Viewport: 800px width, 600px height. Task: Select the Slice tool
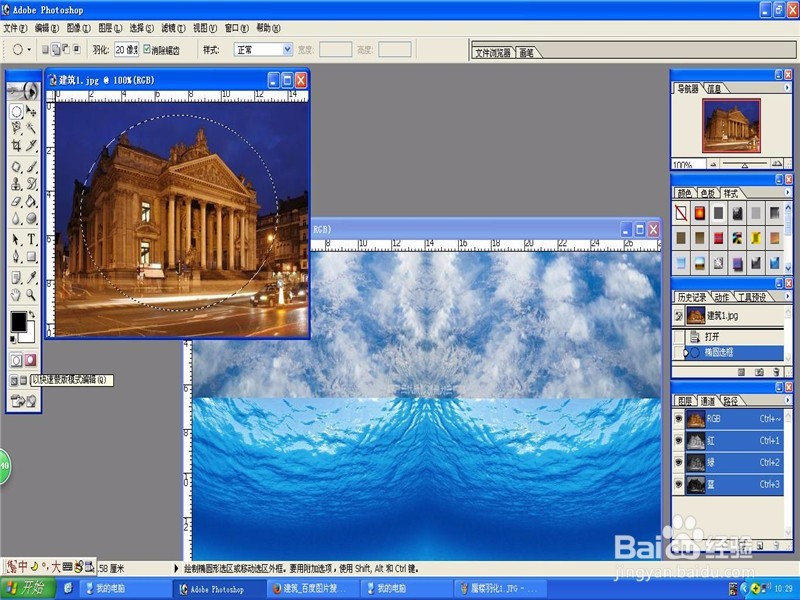pyautogui.click(x=31, y=145)
